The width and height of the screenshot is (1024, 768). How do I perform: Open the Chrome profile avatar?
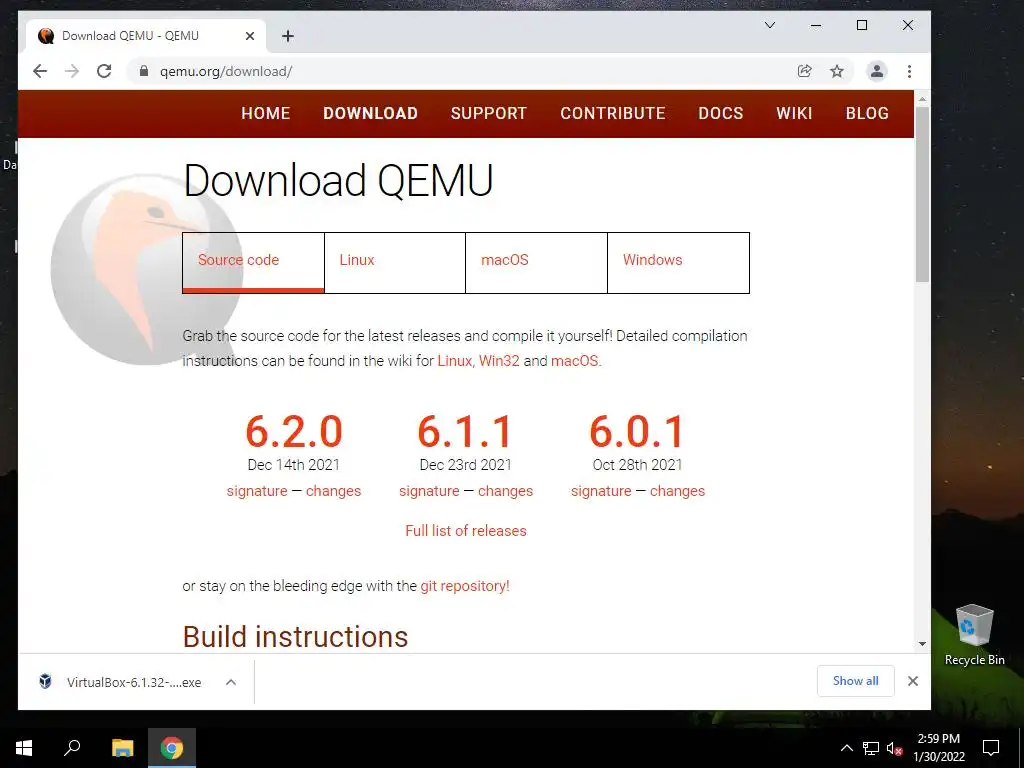click(876, 71)
